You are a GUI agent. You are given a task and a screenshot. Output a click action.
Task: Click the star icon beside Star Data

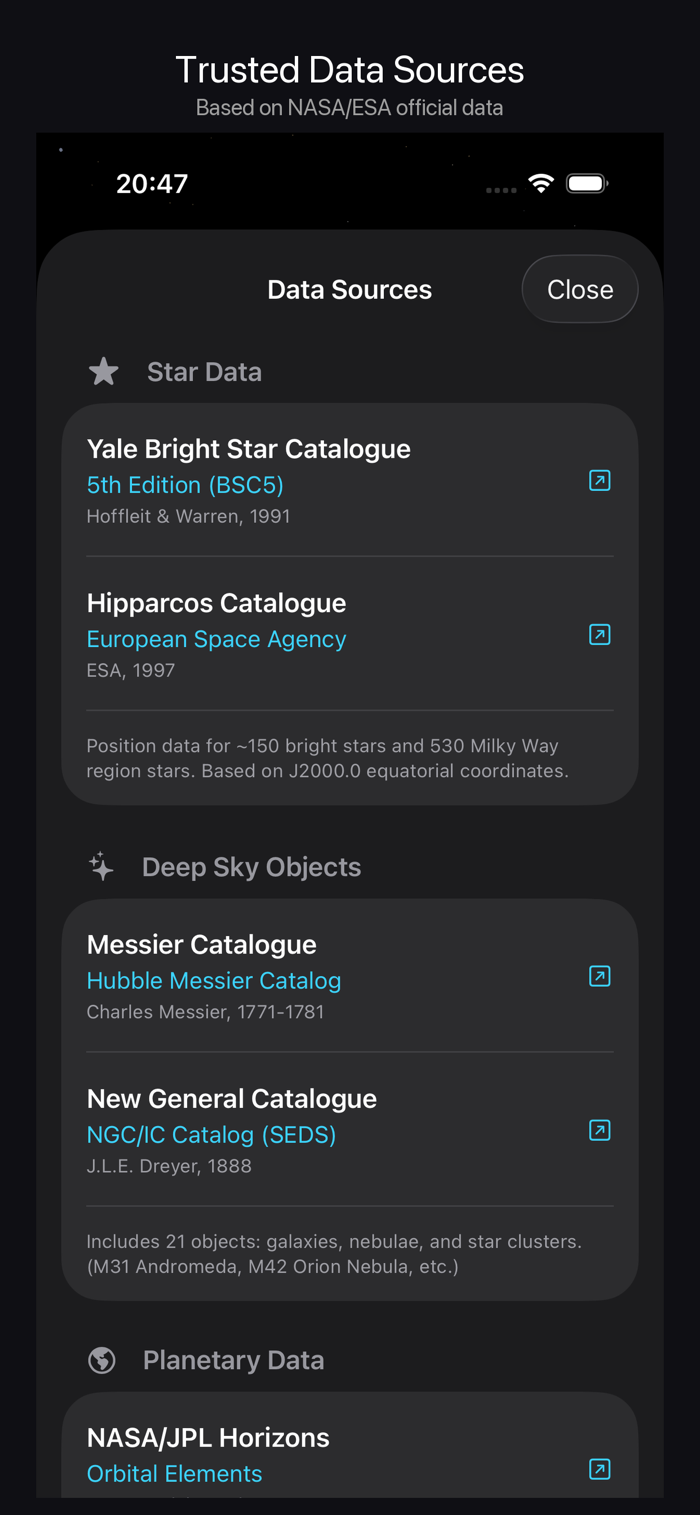pyautogui.click(x=103, y=372)
